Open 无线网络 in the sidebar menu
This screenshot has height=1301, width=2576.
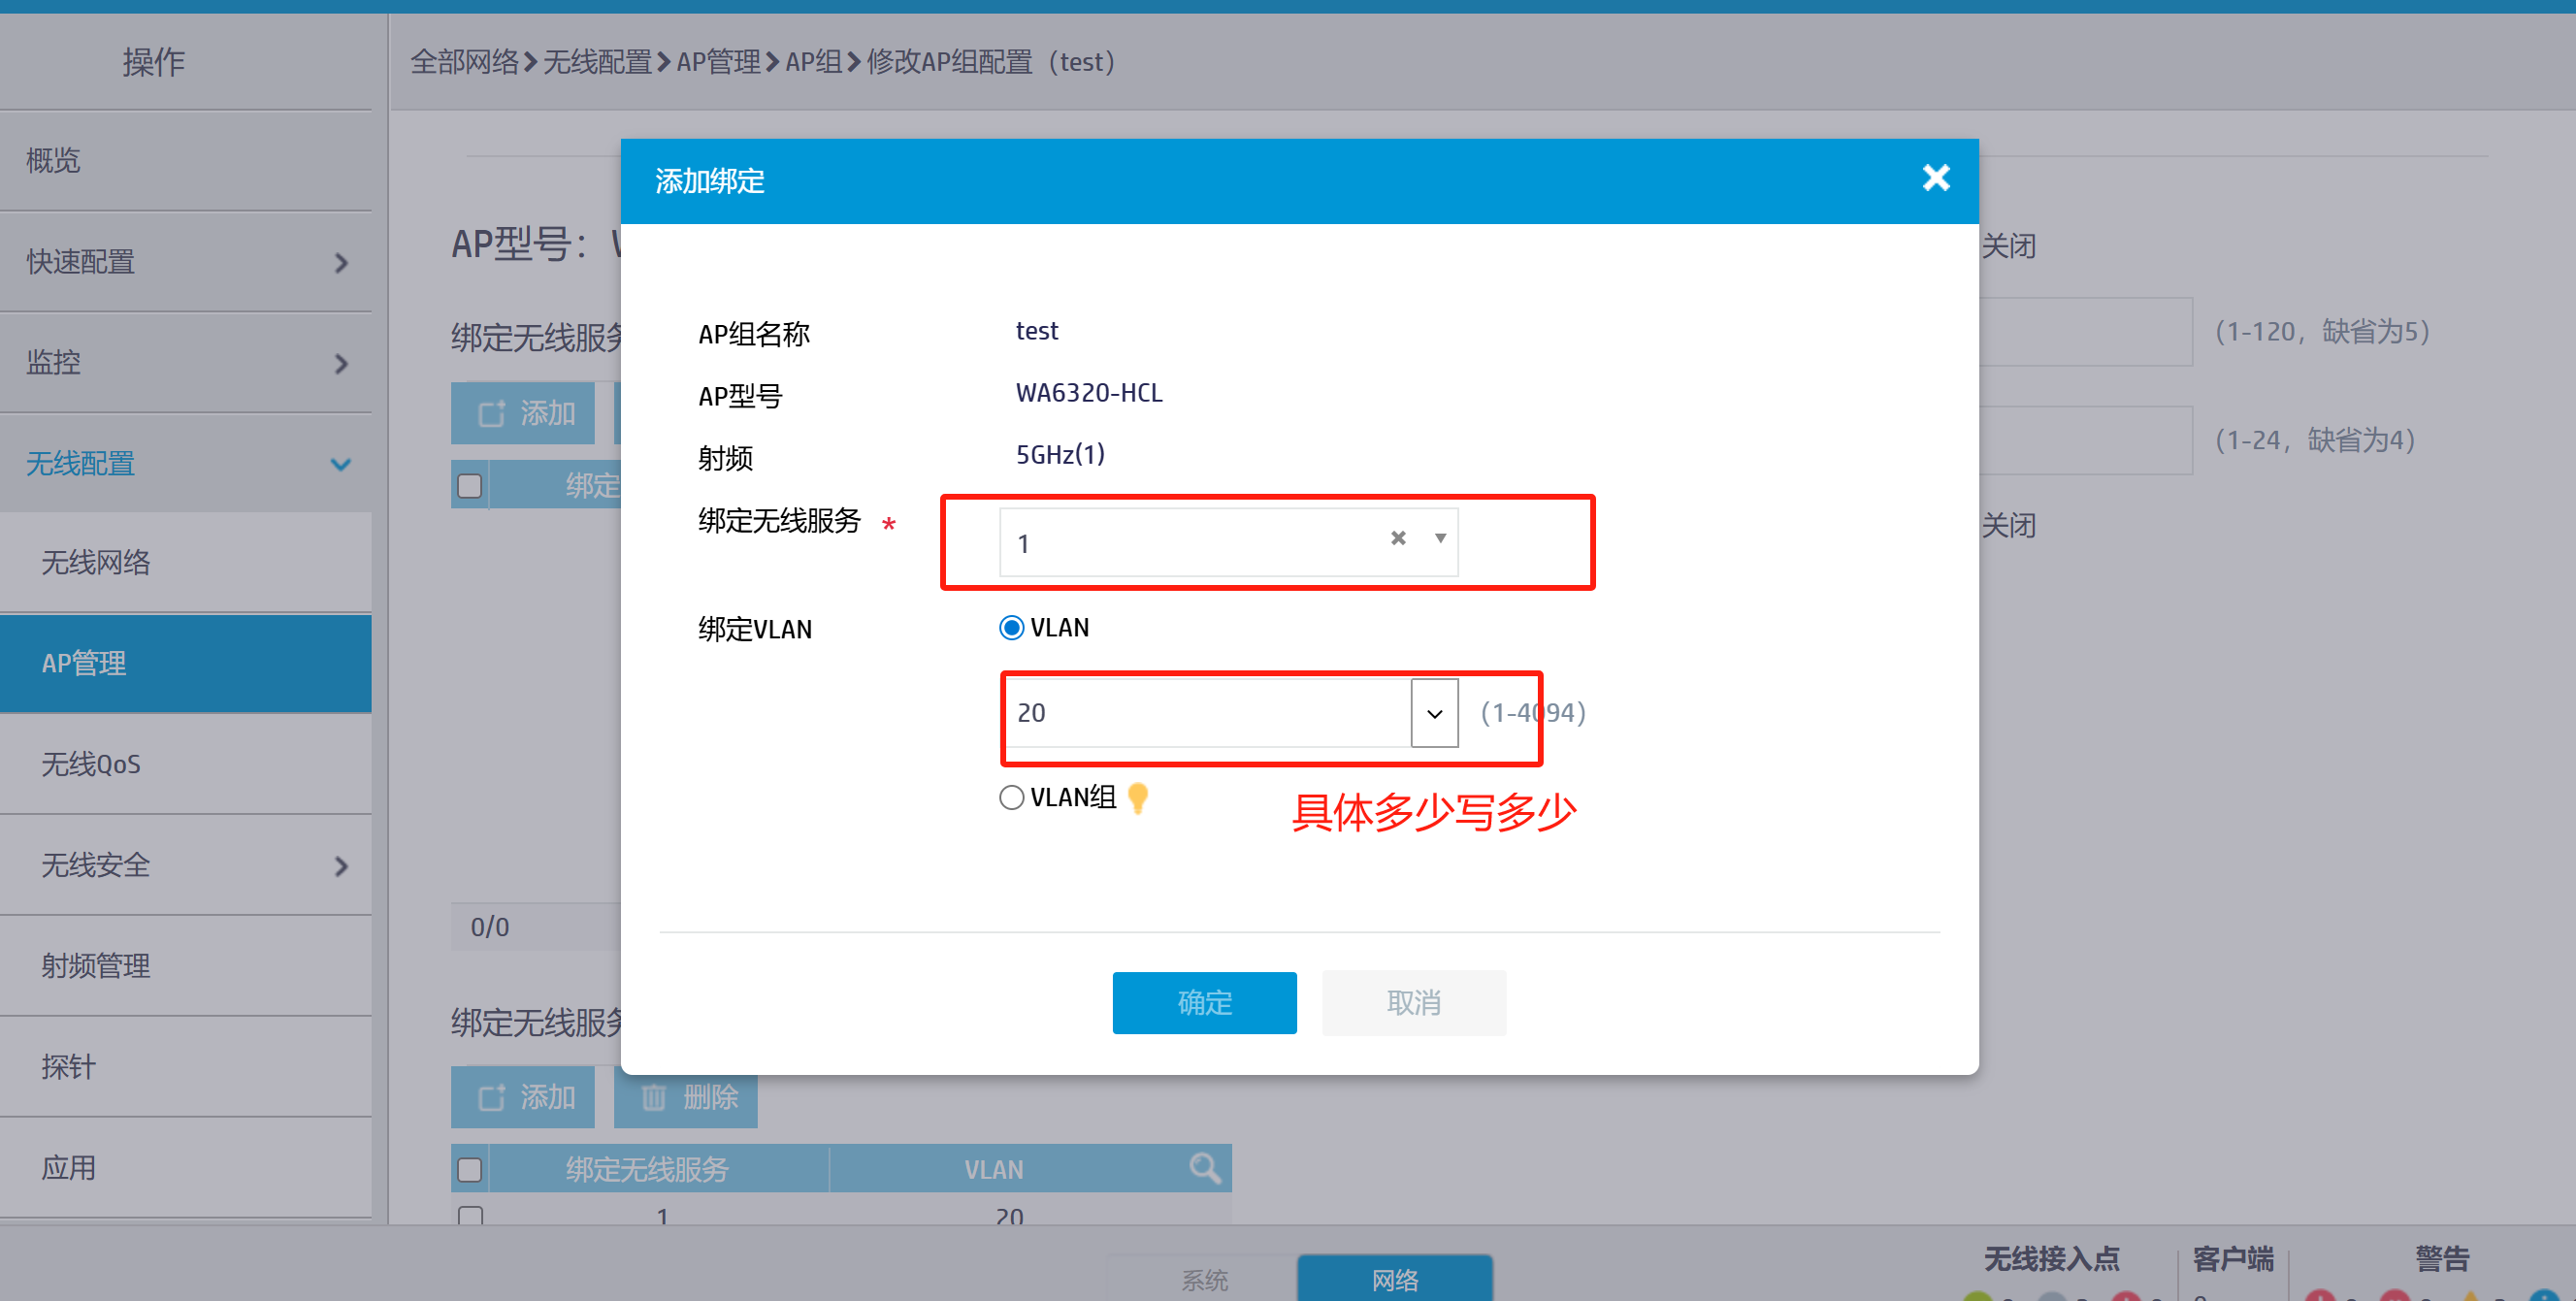pos(96,563)
